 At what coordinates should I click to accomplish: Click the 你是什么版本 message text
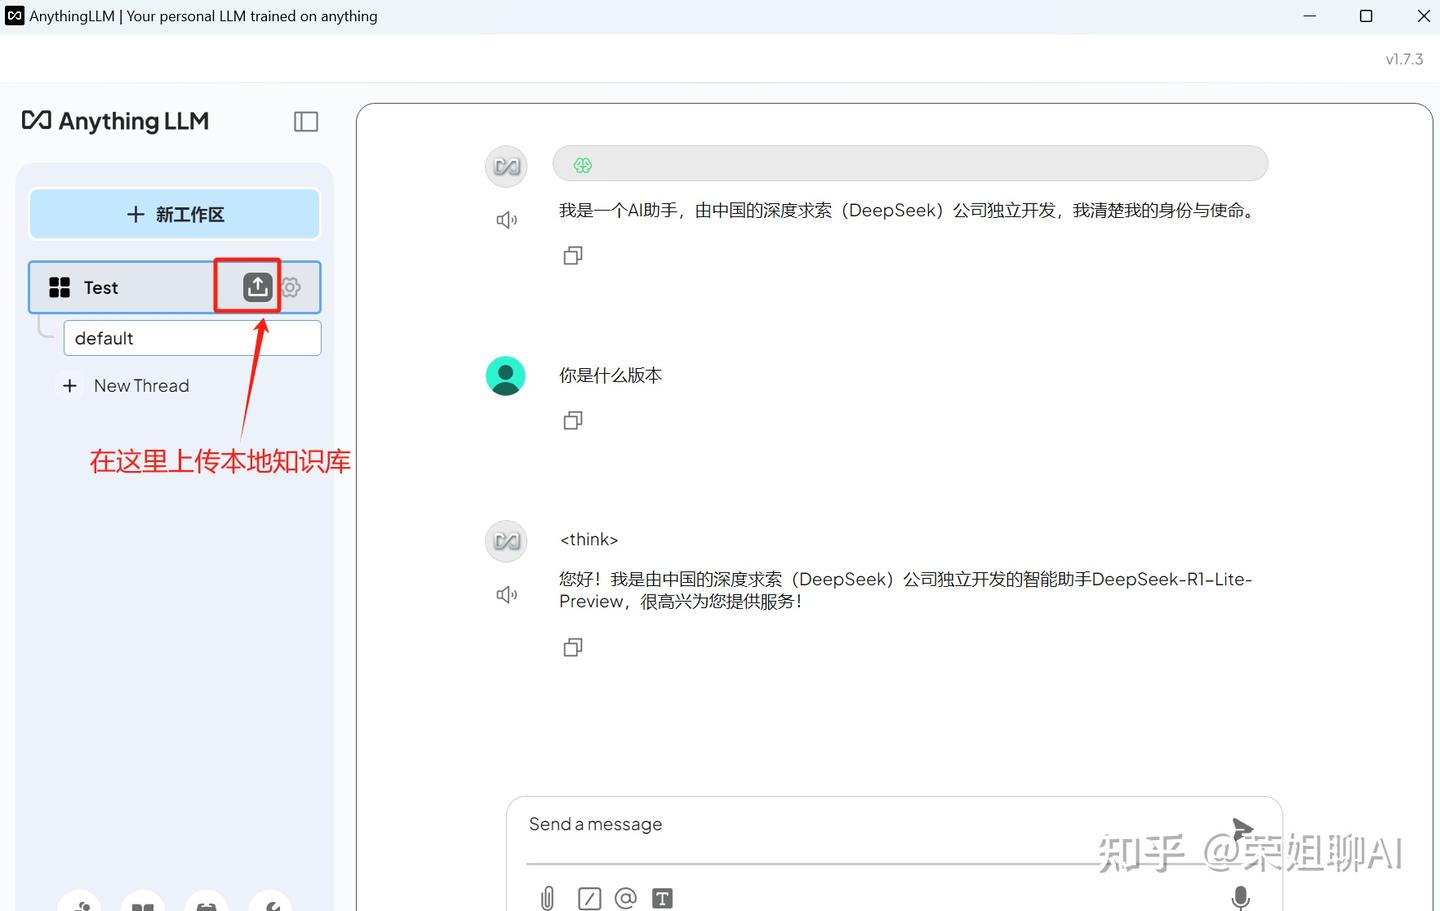click(610, 376)
